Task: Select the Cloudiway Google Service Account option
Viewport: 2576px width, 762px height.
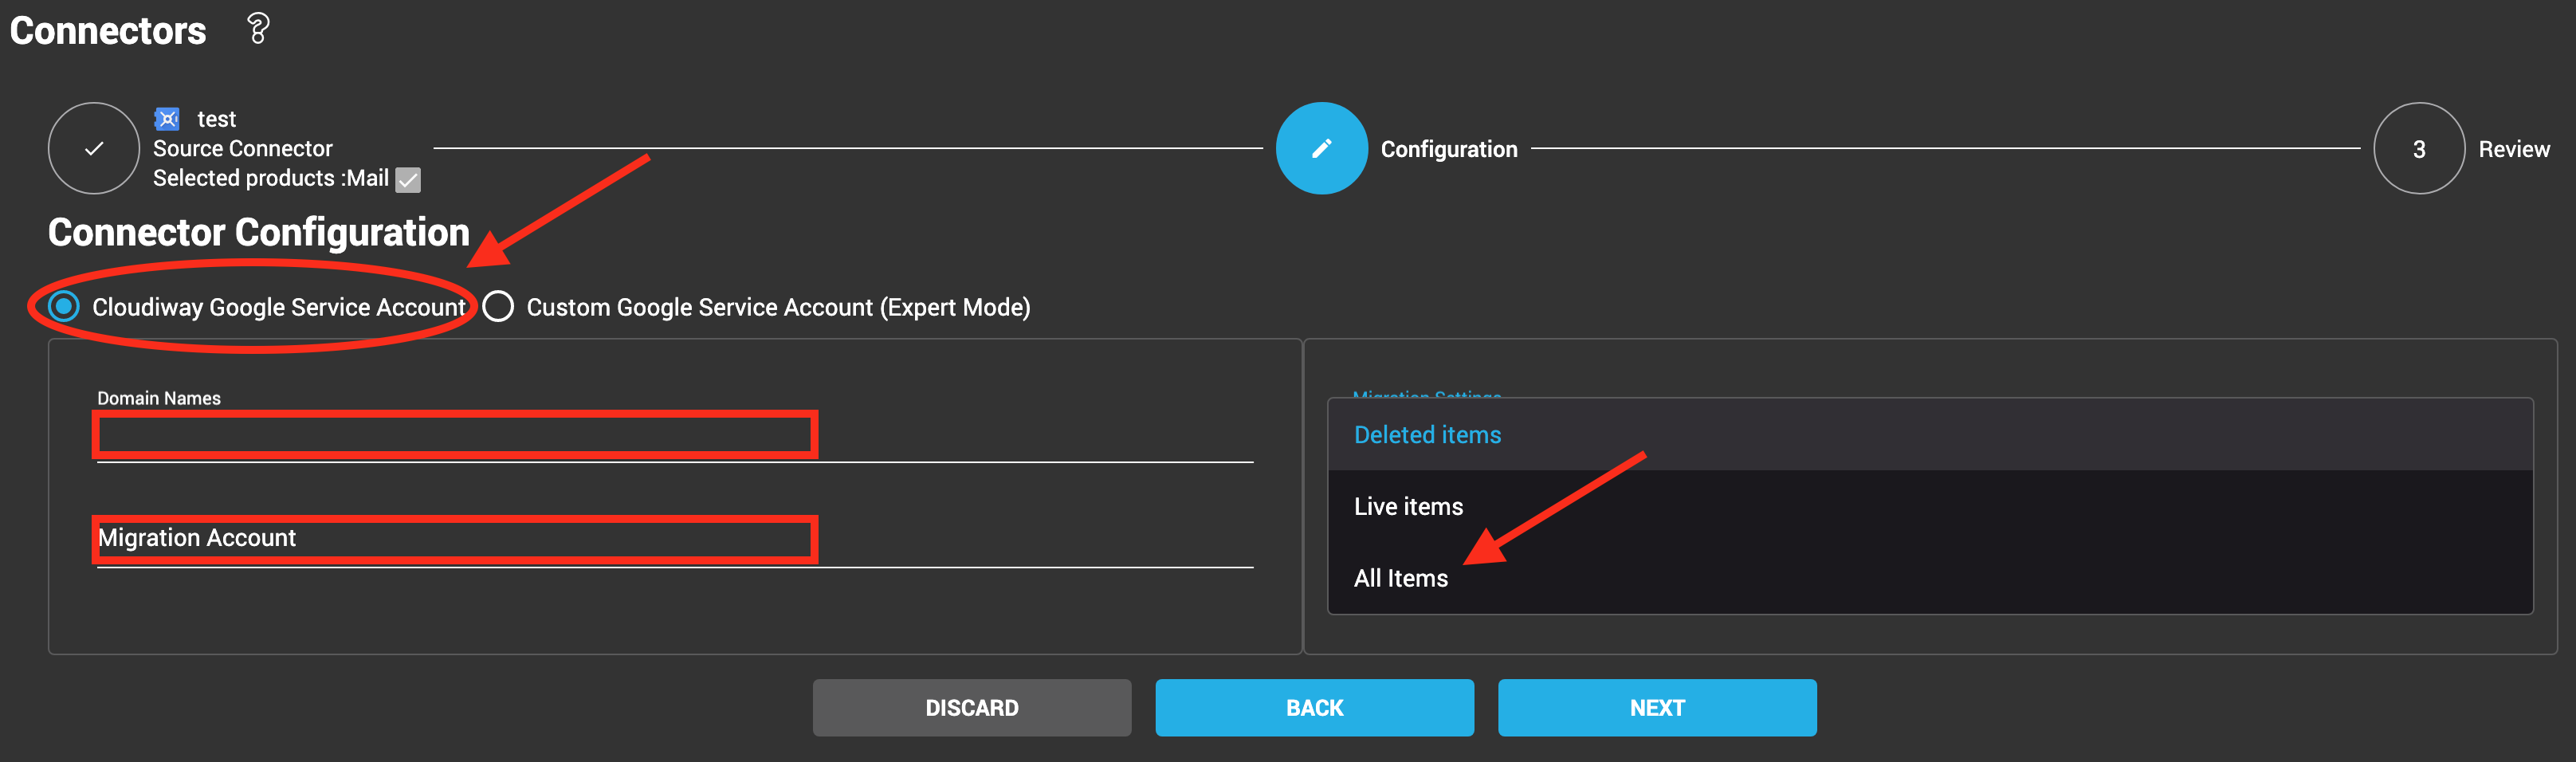Action: [x=62, y=307]
